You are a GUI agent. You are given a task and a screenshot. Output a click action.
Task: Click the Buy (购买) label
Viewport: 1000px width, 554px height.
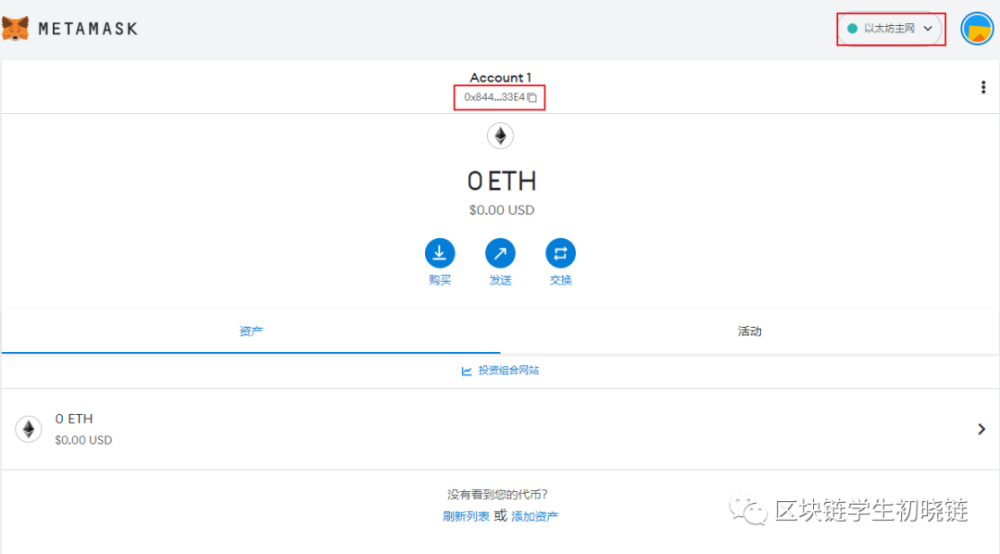tap(439, 280)
